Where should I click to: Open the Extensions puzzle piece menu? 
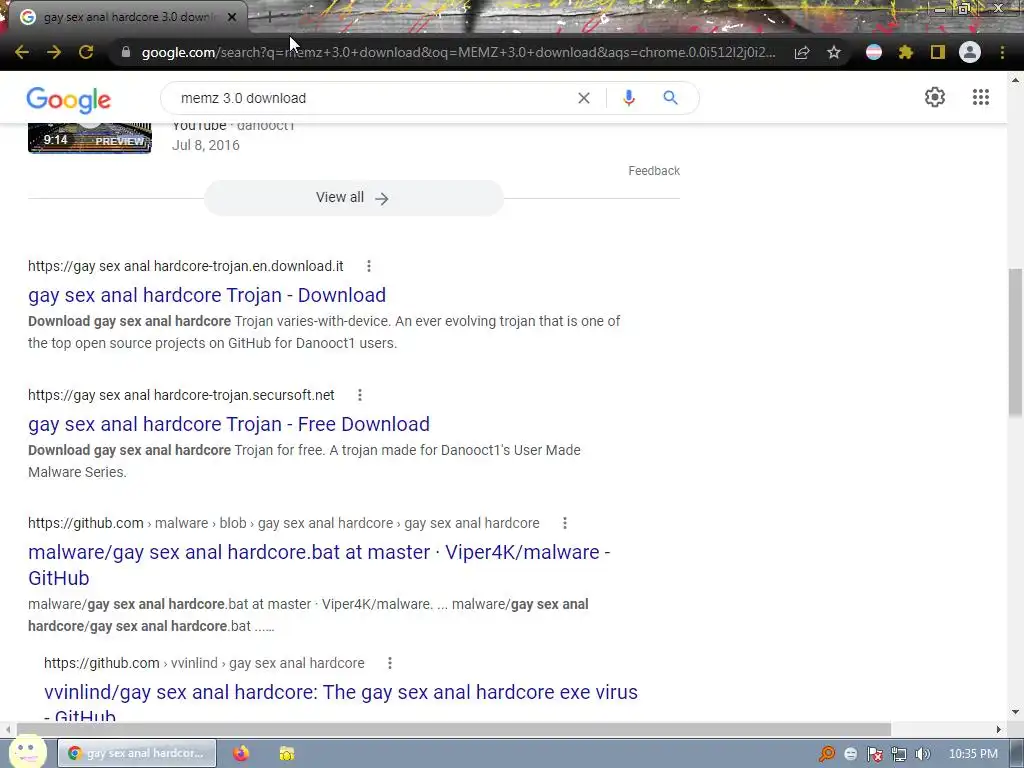pyautogui.click(x=906, y=52)
